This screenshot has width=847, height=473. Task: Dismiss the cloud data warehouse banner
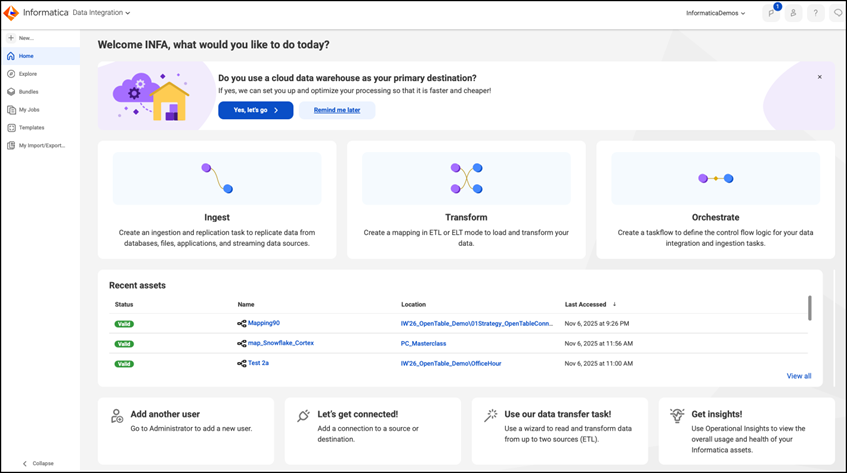[819, 77]
